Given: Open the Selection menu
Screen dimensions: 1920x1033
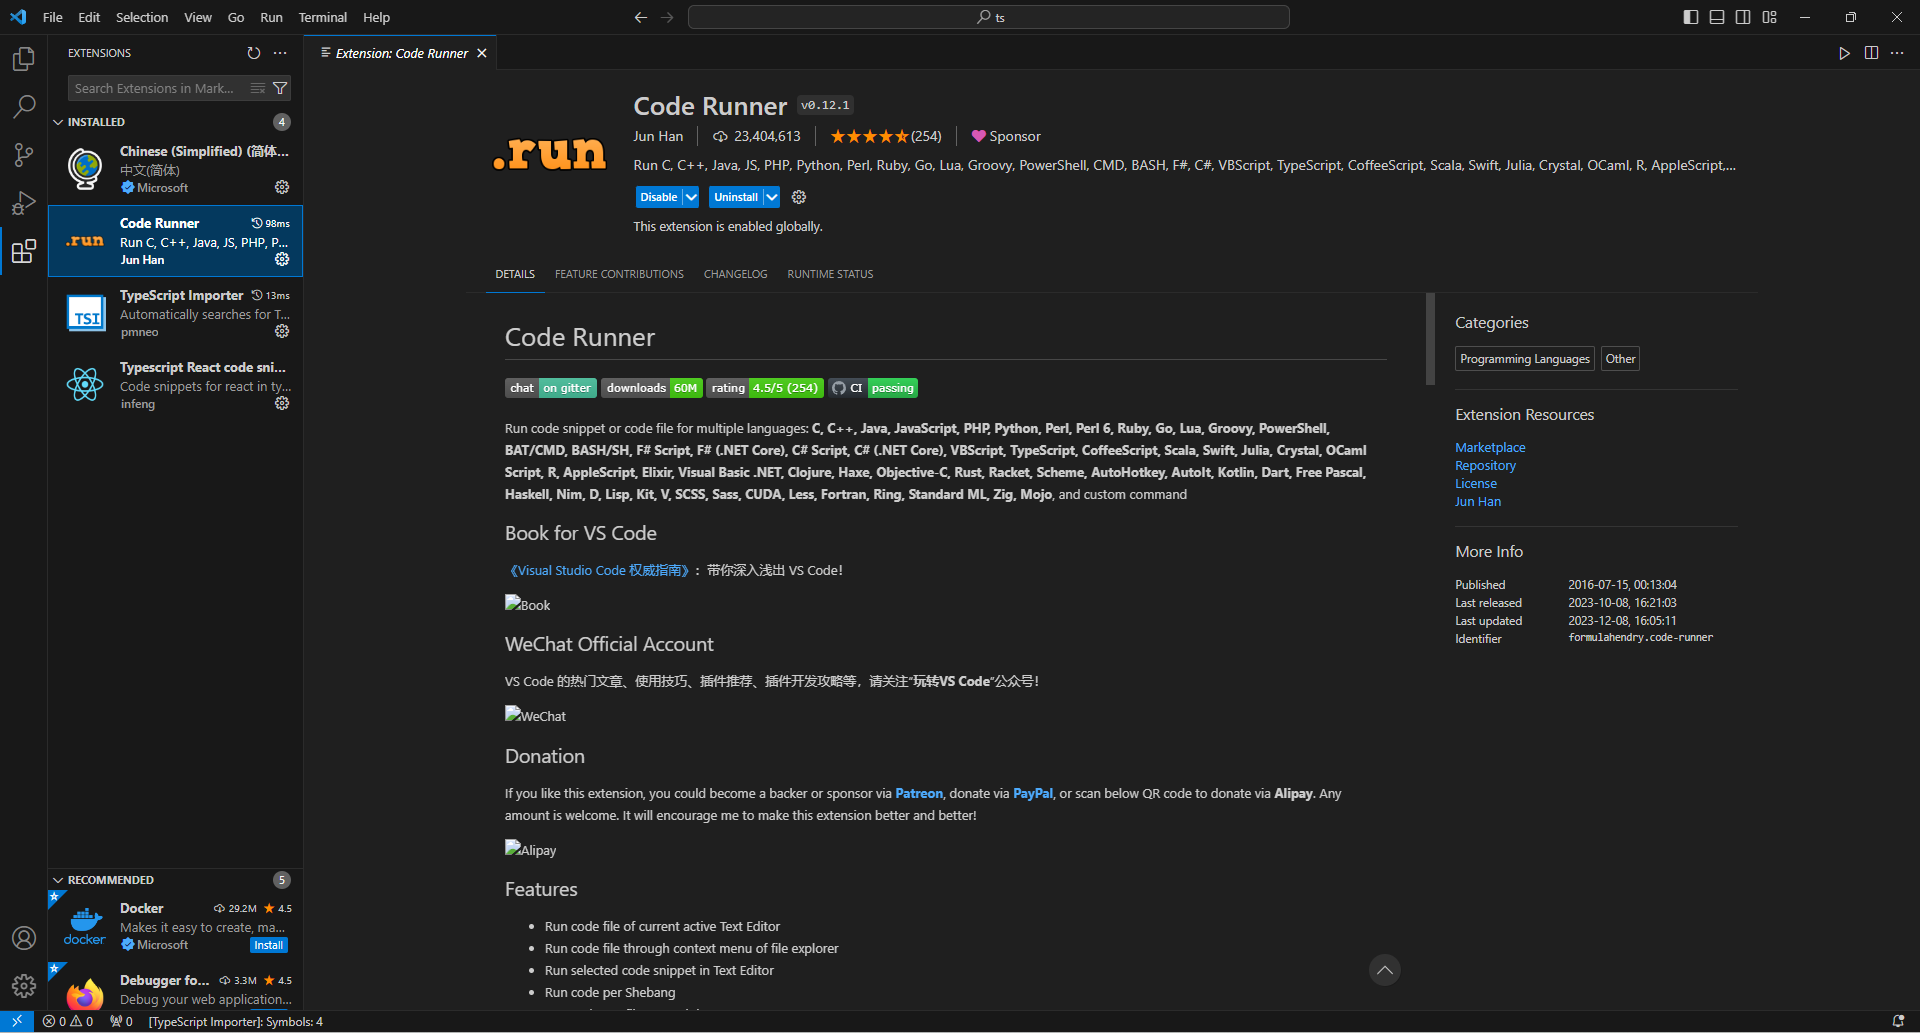Looking at the screenshot, I should [x=142, y=17].
